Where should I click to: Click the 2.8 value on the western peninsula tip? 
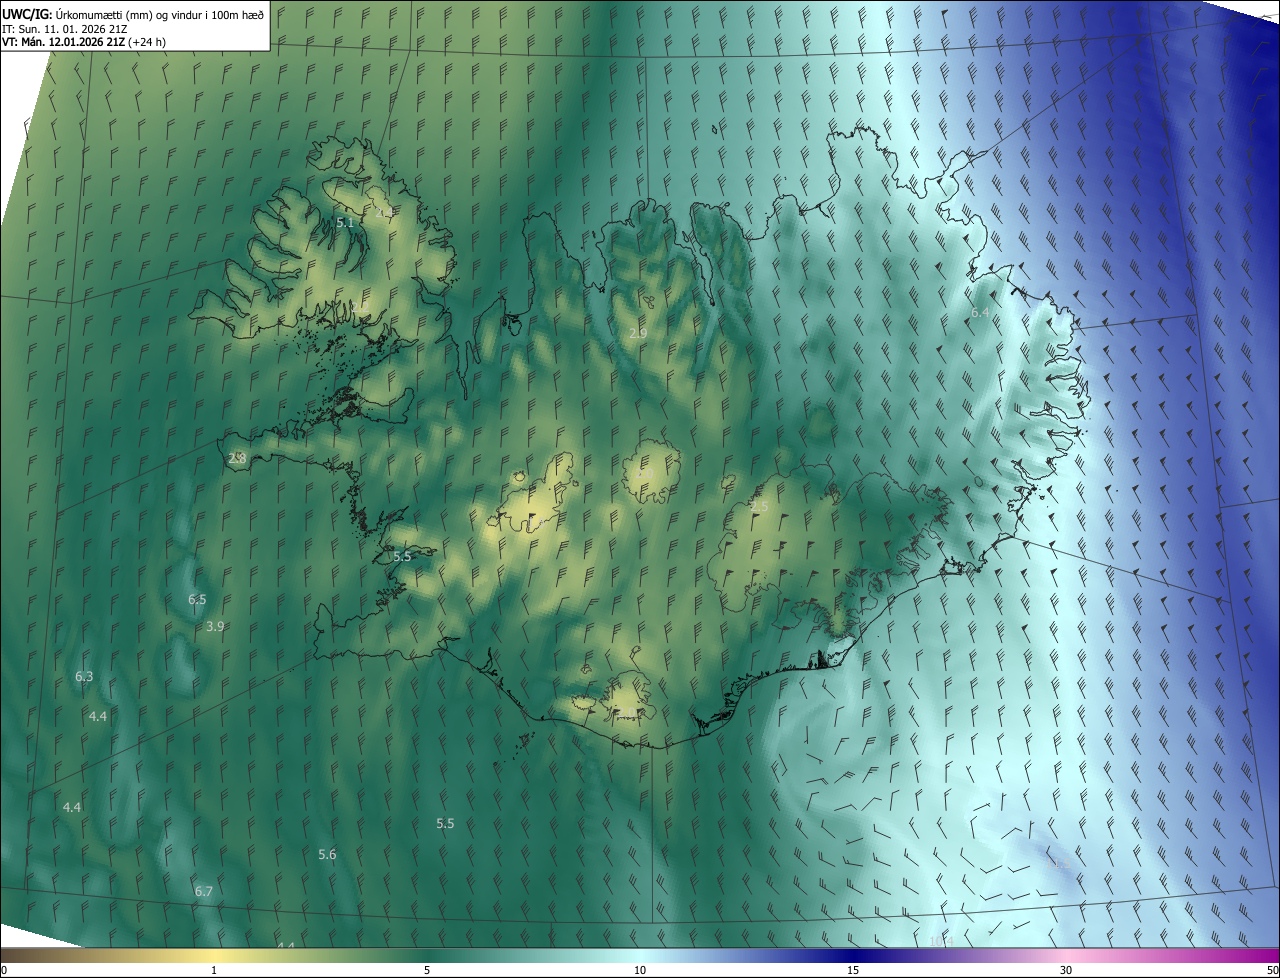pyautogui.click(x=237, y=458)
